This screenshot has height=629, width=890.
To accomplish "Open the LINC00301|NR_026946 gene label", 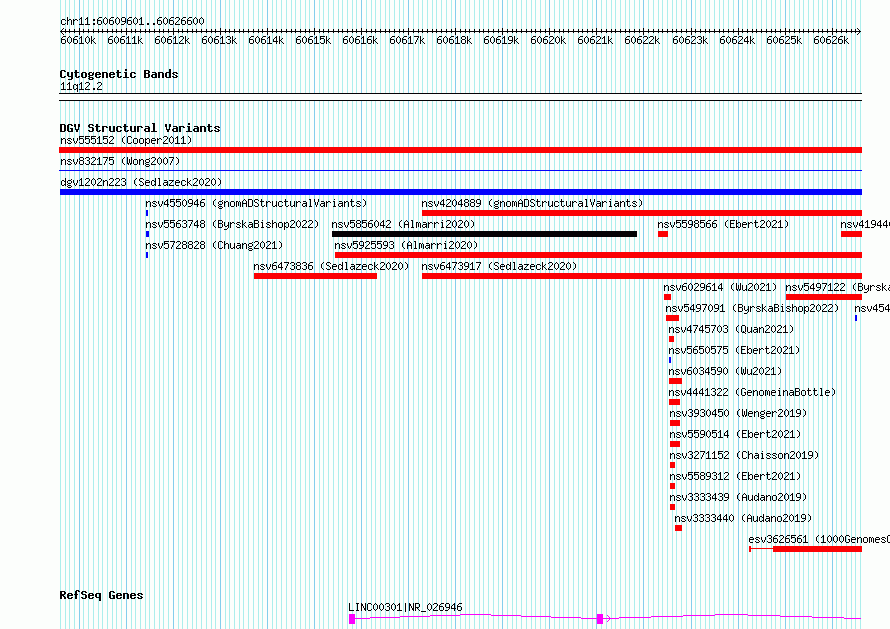I will pyautogui.click(x=405, y=607).
